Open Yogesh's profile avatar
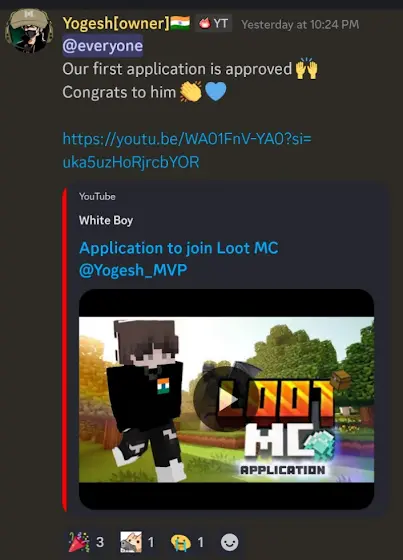 [x=29, y=31]
